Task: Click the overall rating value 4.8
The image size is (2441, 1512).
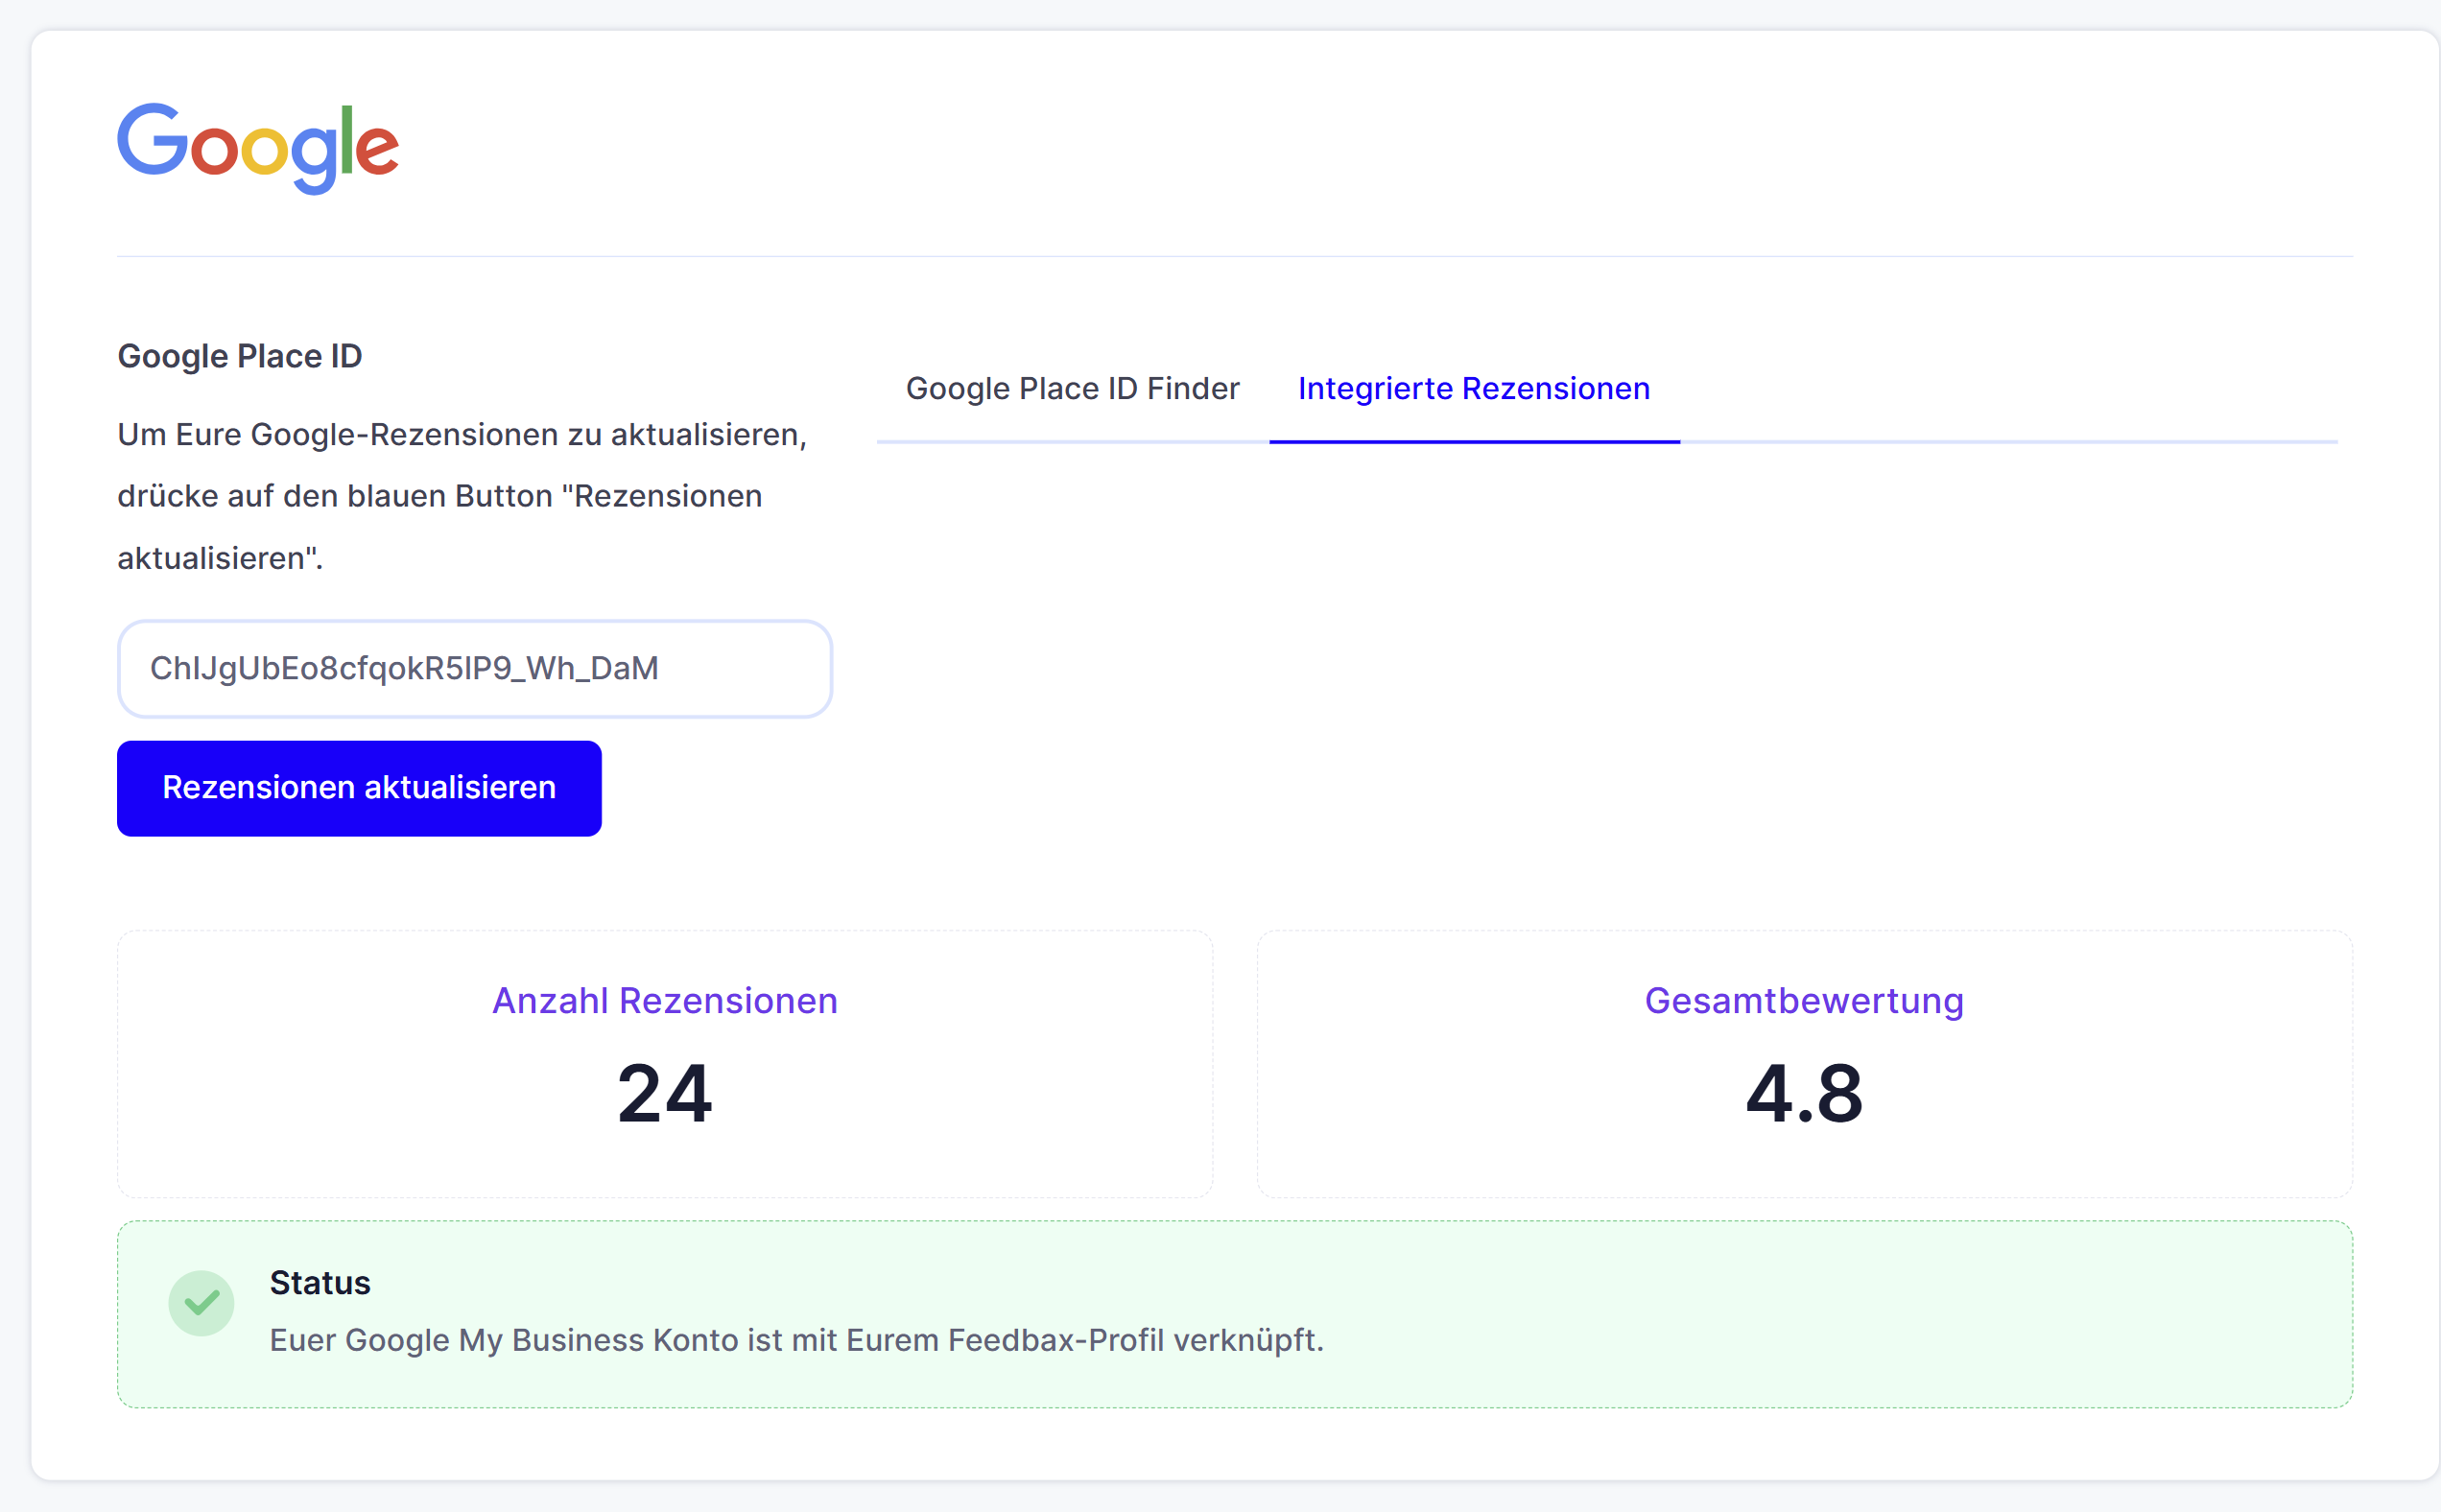Action: [x=1804, y=1093]
